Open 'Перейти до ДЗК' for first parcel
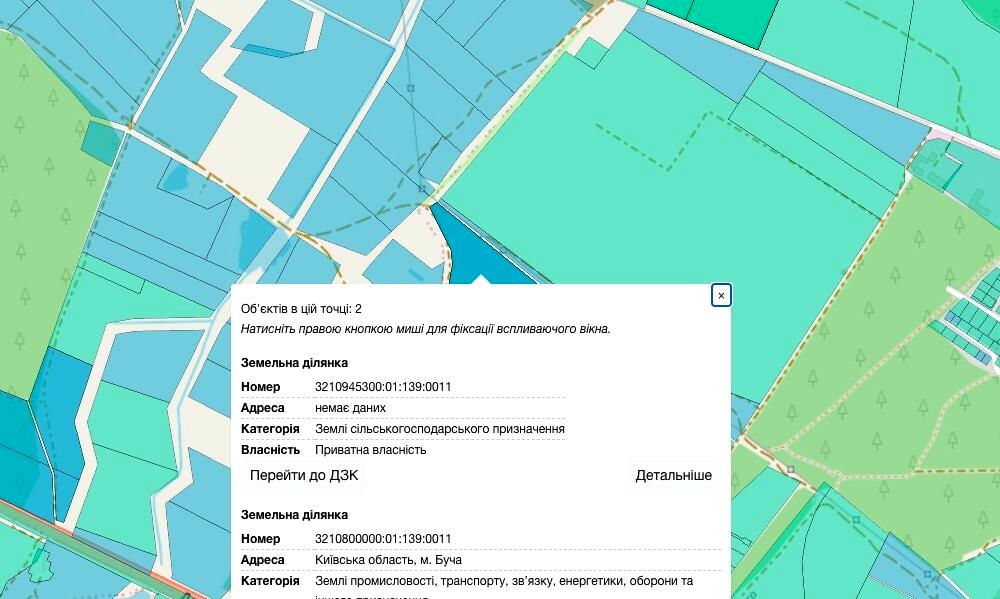 tap(304, 475)
